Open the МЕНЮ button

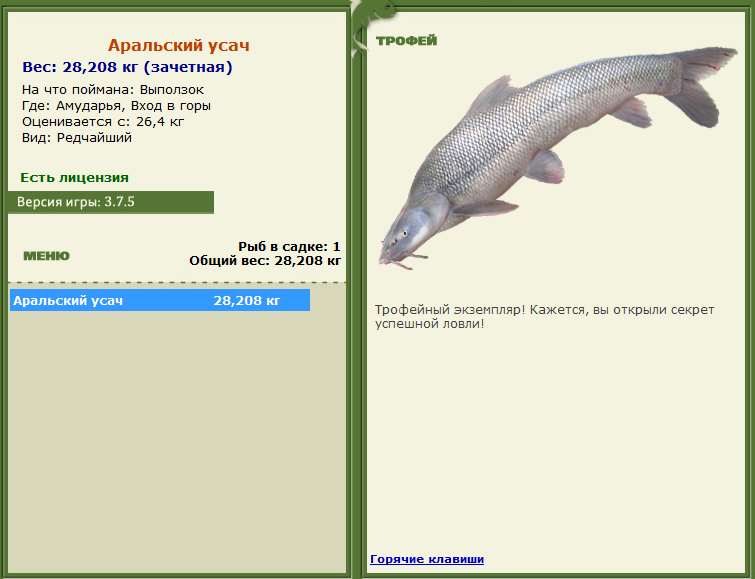[46, 256]
